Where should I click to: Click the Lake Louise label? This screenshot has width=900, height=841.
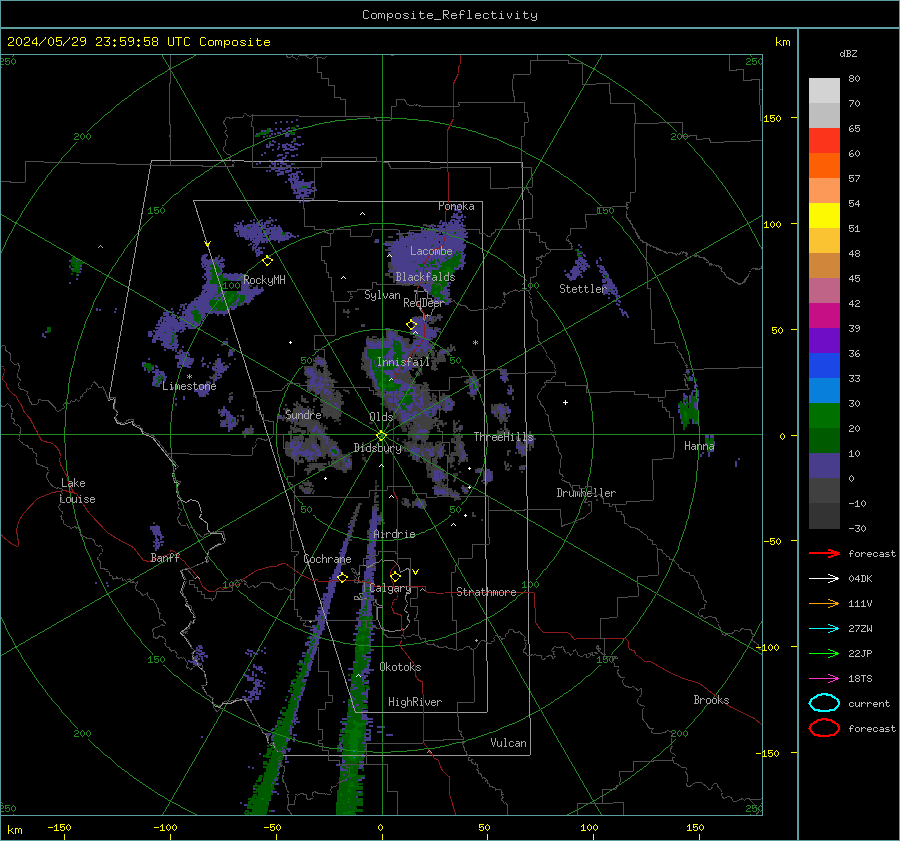pyautogui.click(x=77, y=491)
